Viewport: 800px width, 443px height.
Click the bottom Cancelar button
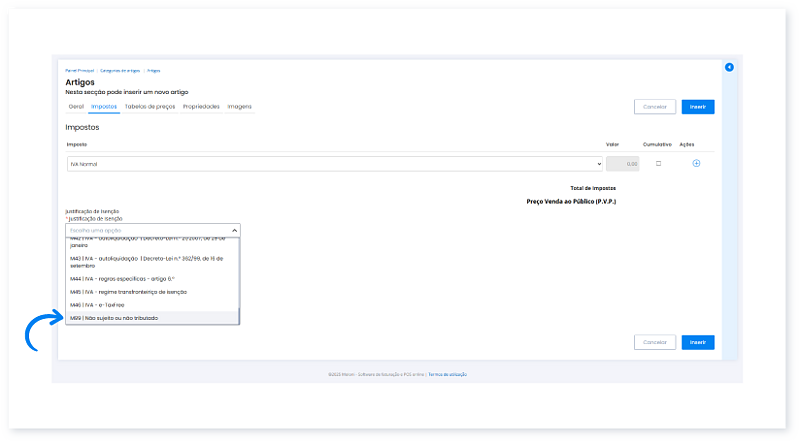click(x=654, y=342)
